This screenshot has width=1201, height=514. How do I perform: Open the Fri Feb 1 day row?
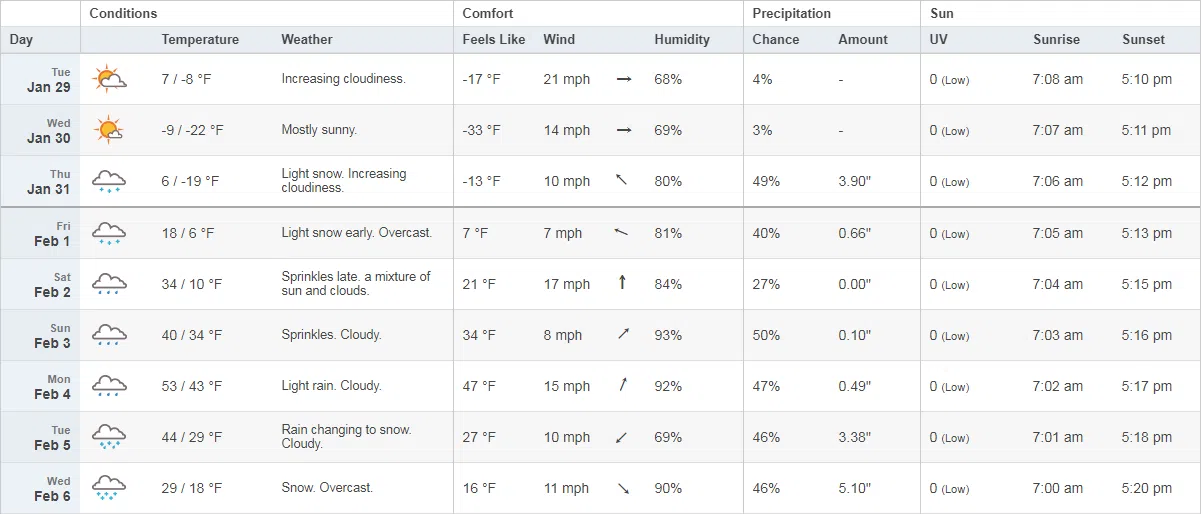point(600,233)
